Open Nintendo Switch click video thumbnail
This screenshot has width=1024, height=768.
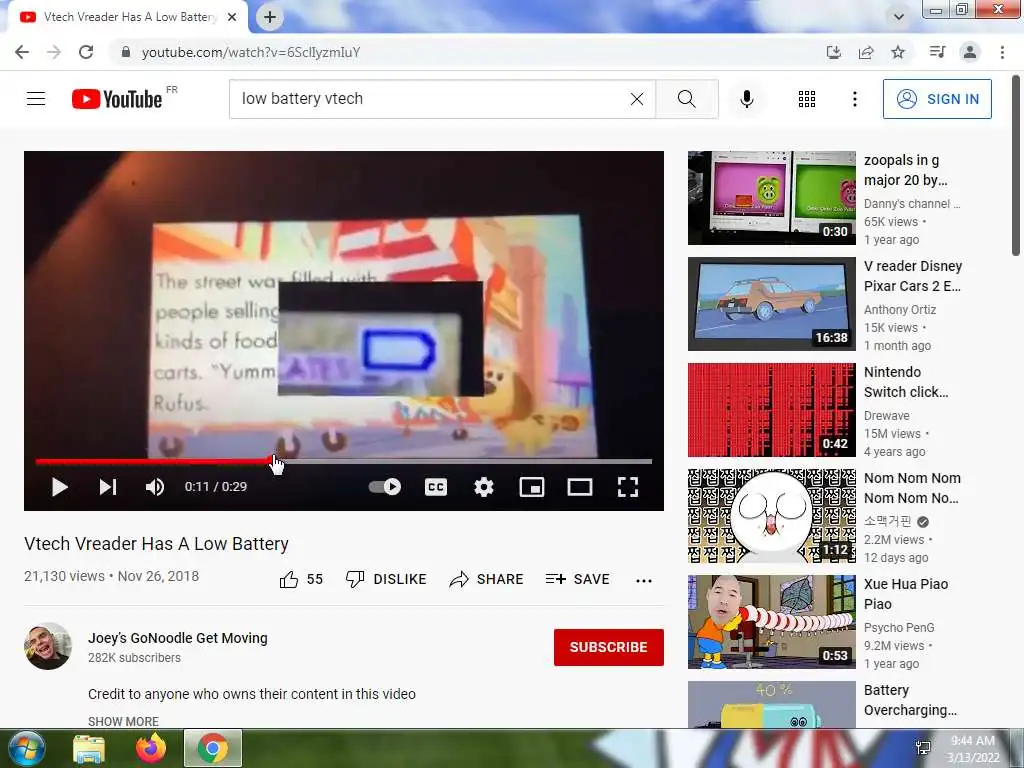click(772, 409)
